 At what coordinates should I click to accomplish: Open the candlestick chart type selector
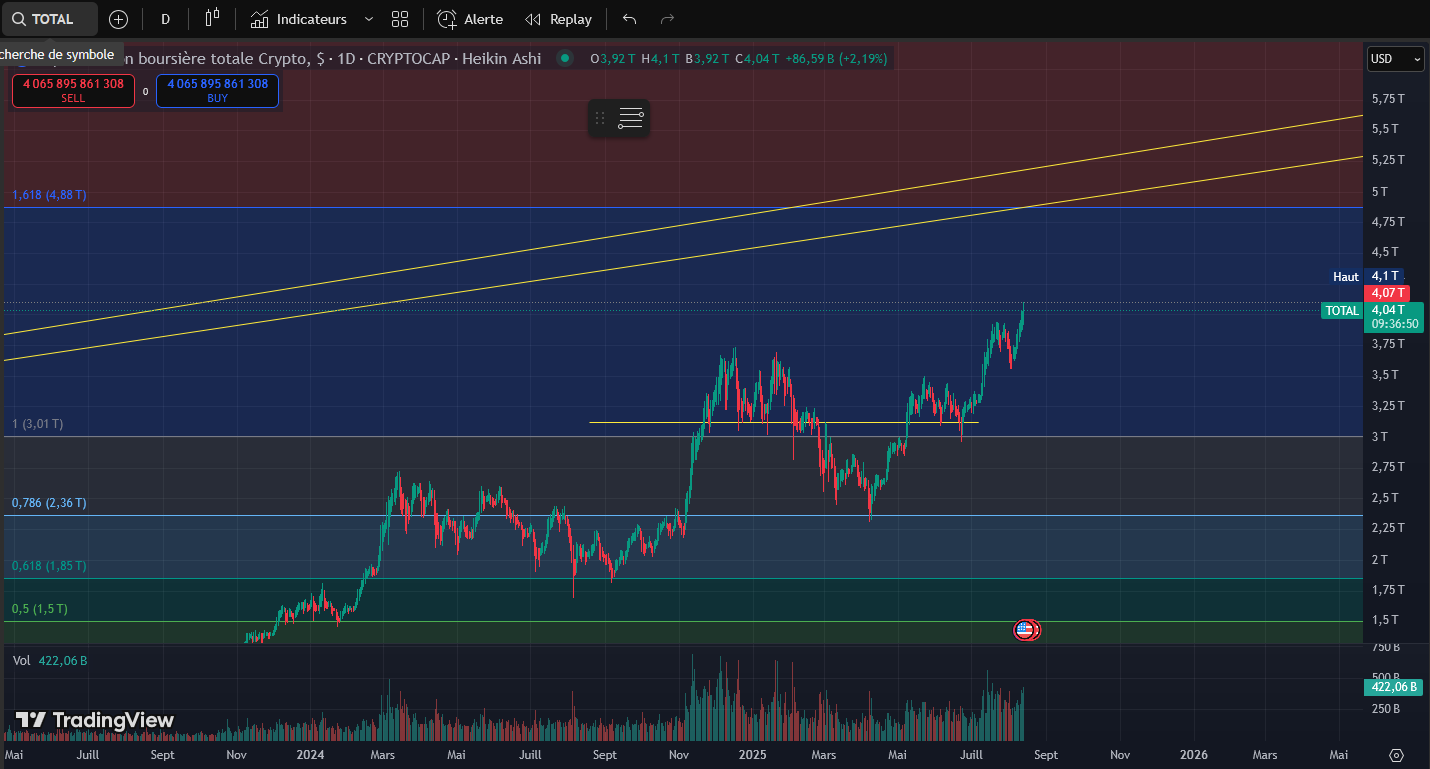pos(212,19)
